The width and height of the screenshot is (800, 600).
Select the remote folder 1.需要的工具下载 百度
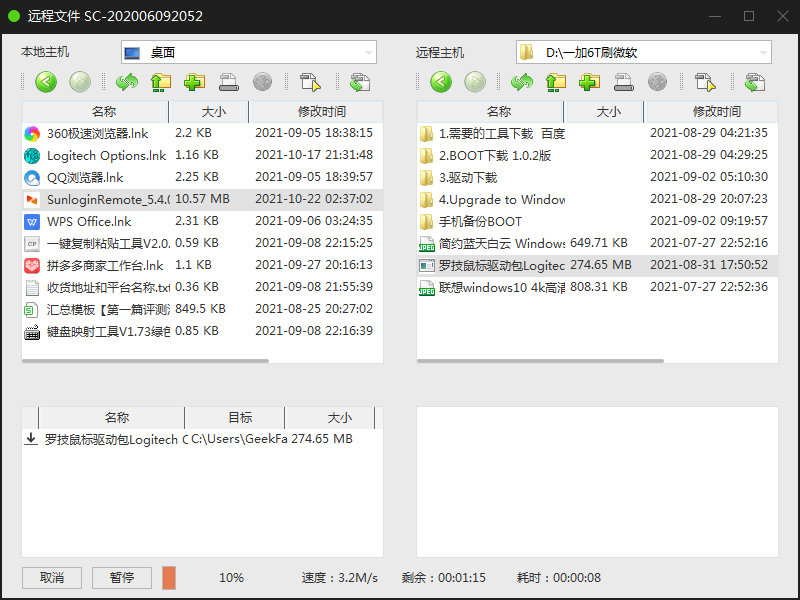pyautogui.click(x=597, y=134)
